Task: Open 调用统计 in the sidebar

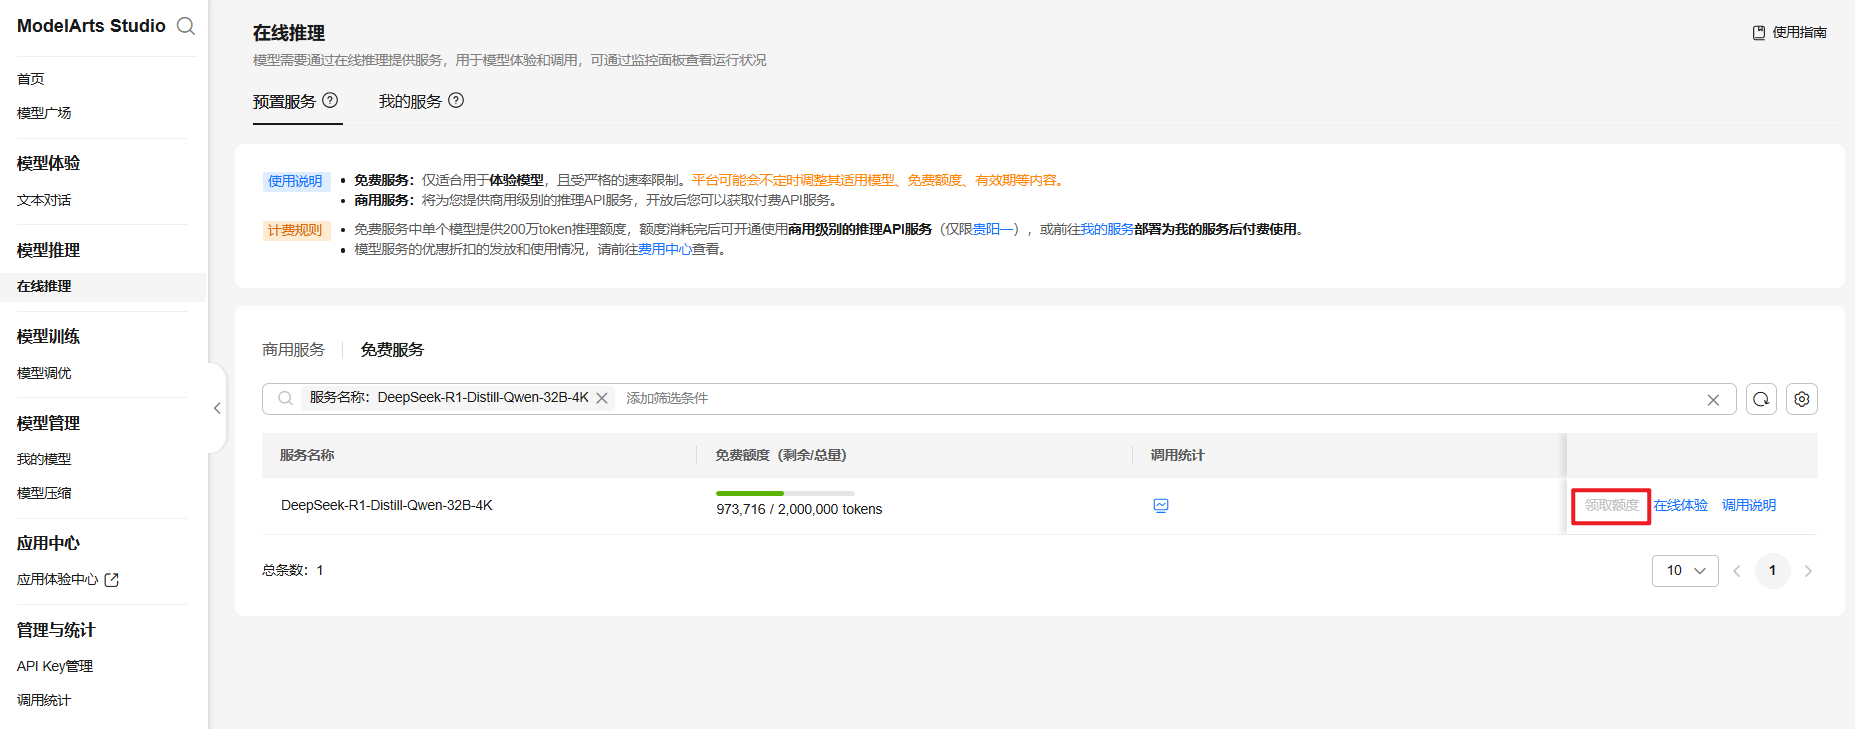Action: pos(44,700)
